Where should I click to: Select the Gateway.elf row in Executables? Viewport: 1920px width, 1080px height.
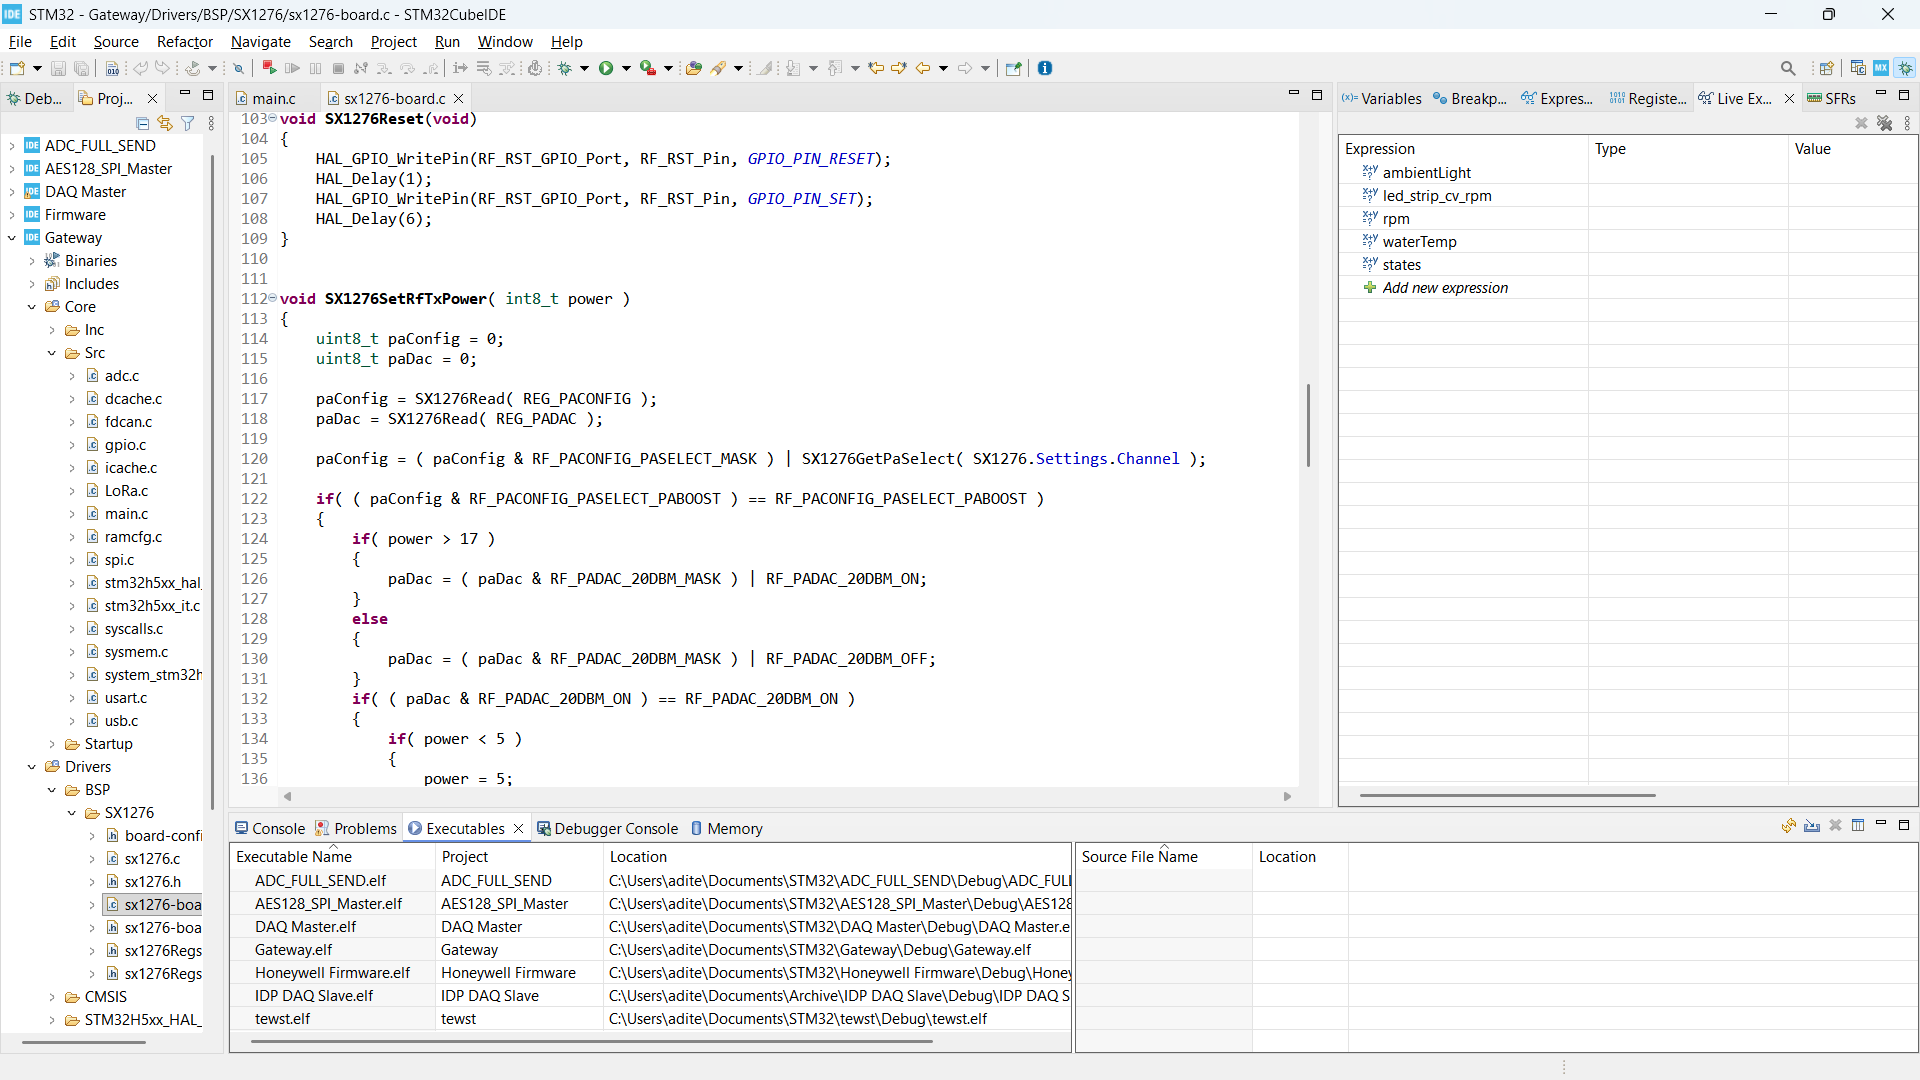(x=294, y=949)
